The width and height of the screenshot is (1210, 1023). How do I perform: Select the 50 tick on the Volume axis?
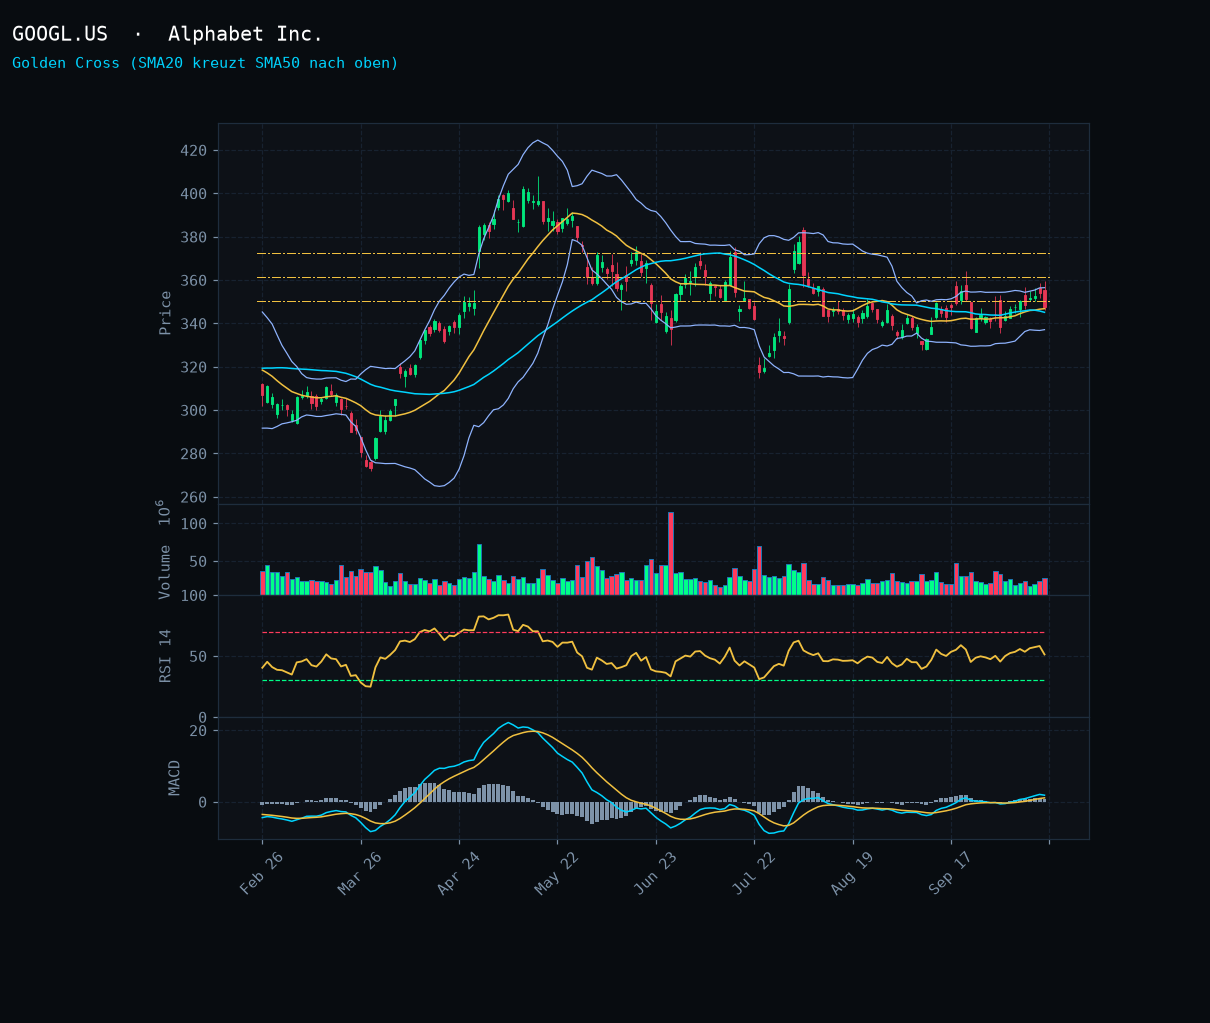198,562
